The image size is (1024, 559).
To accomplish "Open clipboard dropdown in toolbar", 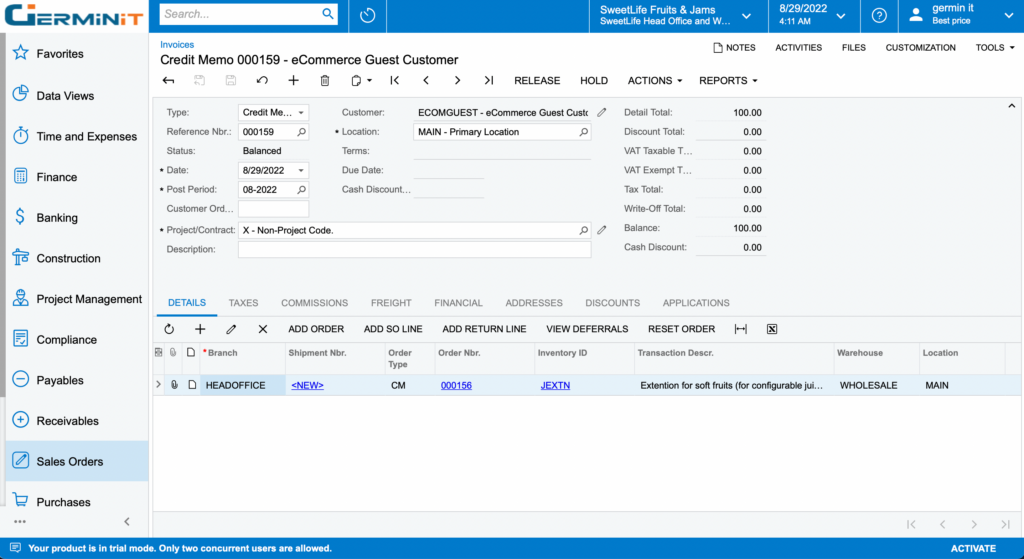I will 360,80.
